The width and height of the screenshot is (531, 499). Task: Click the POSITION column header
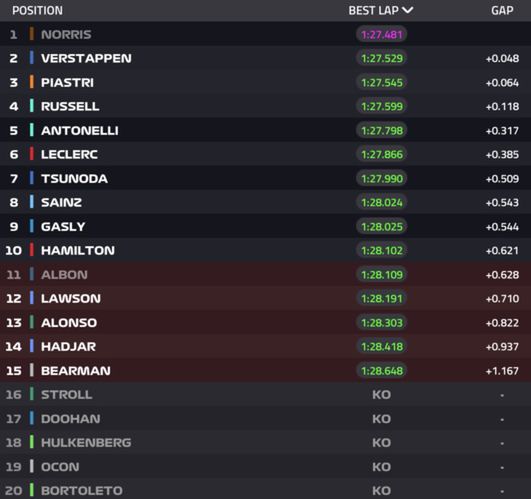click(37, 10)
